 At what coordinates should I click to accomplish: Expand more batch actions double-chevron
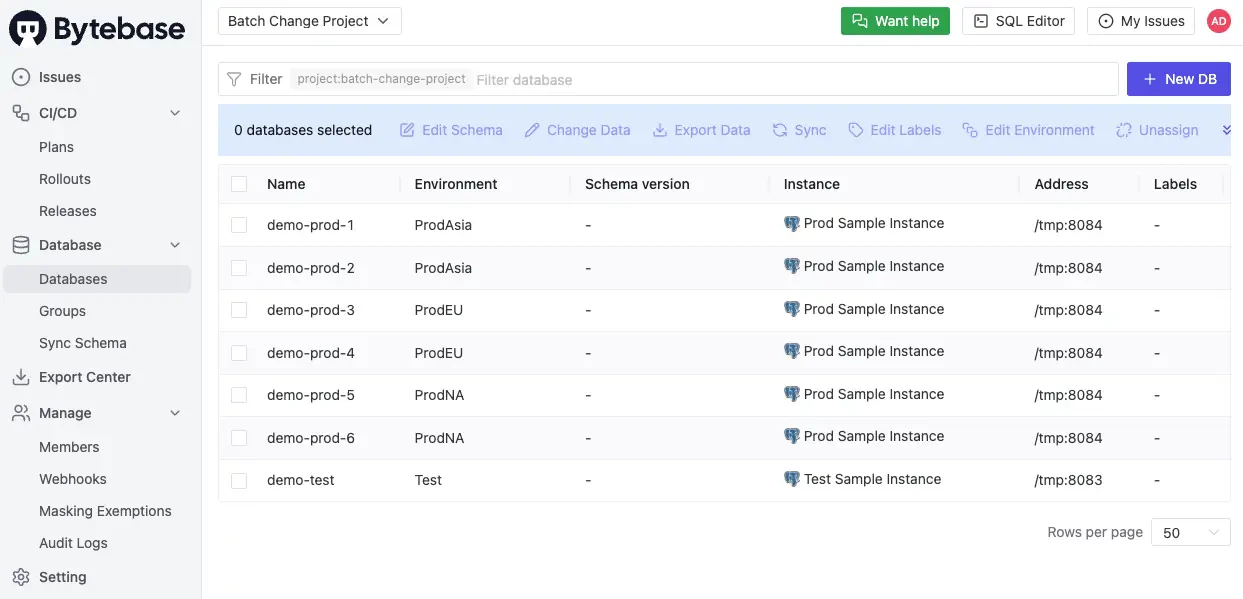pos(1226,130)
